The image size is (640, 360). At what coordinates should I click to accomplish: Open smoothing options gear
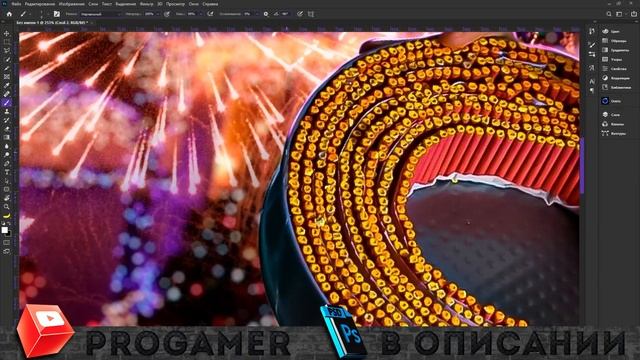point(266,14)
